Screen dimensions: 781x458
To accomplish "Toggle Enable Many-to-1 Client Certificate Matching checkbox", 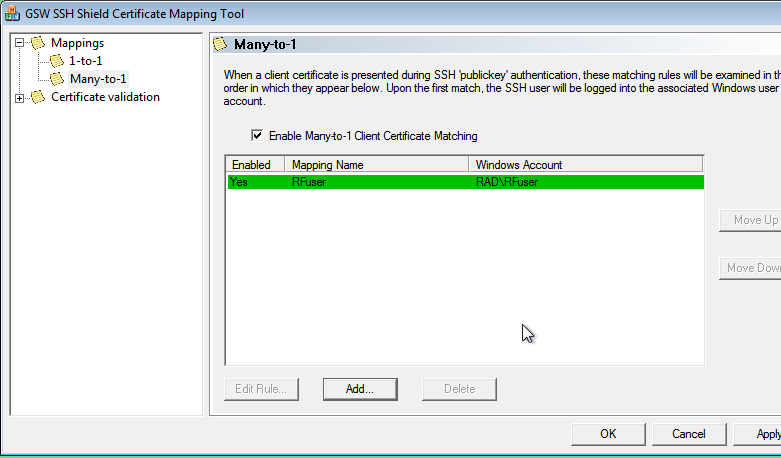I will [x=257, y=135].
